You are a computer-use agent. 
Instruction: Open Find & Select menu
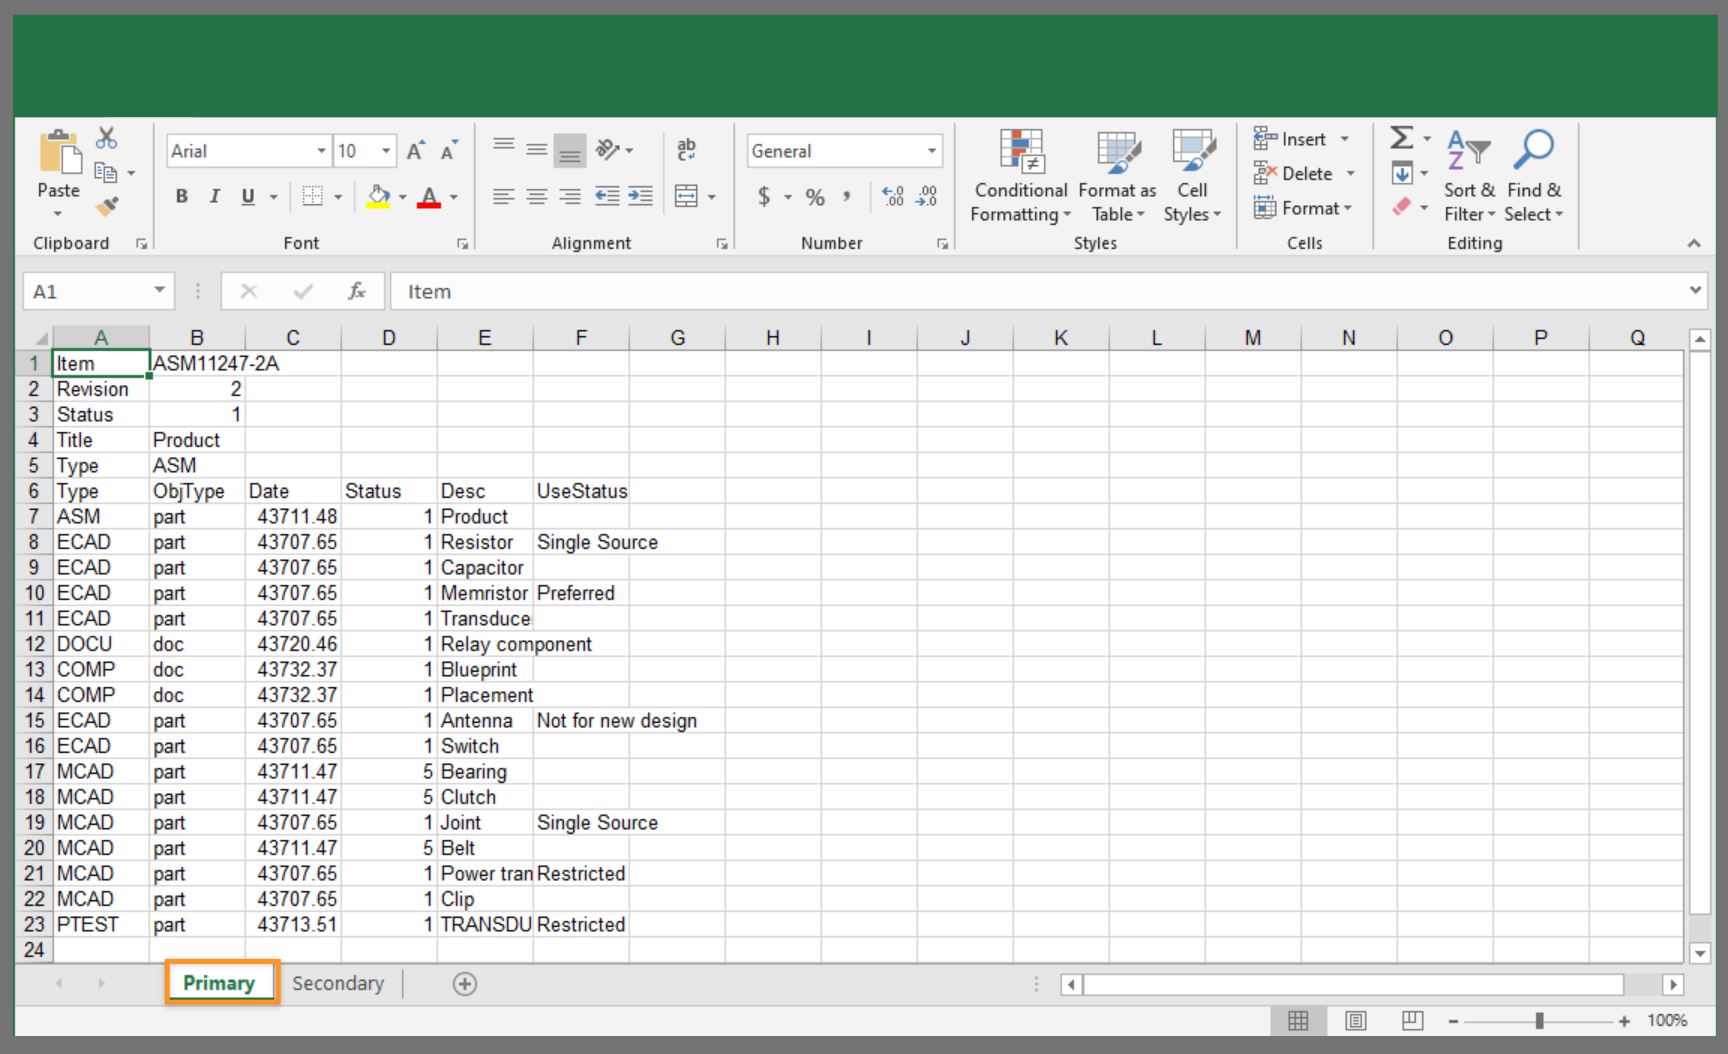pos(1534,177)
